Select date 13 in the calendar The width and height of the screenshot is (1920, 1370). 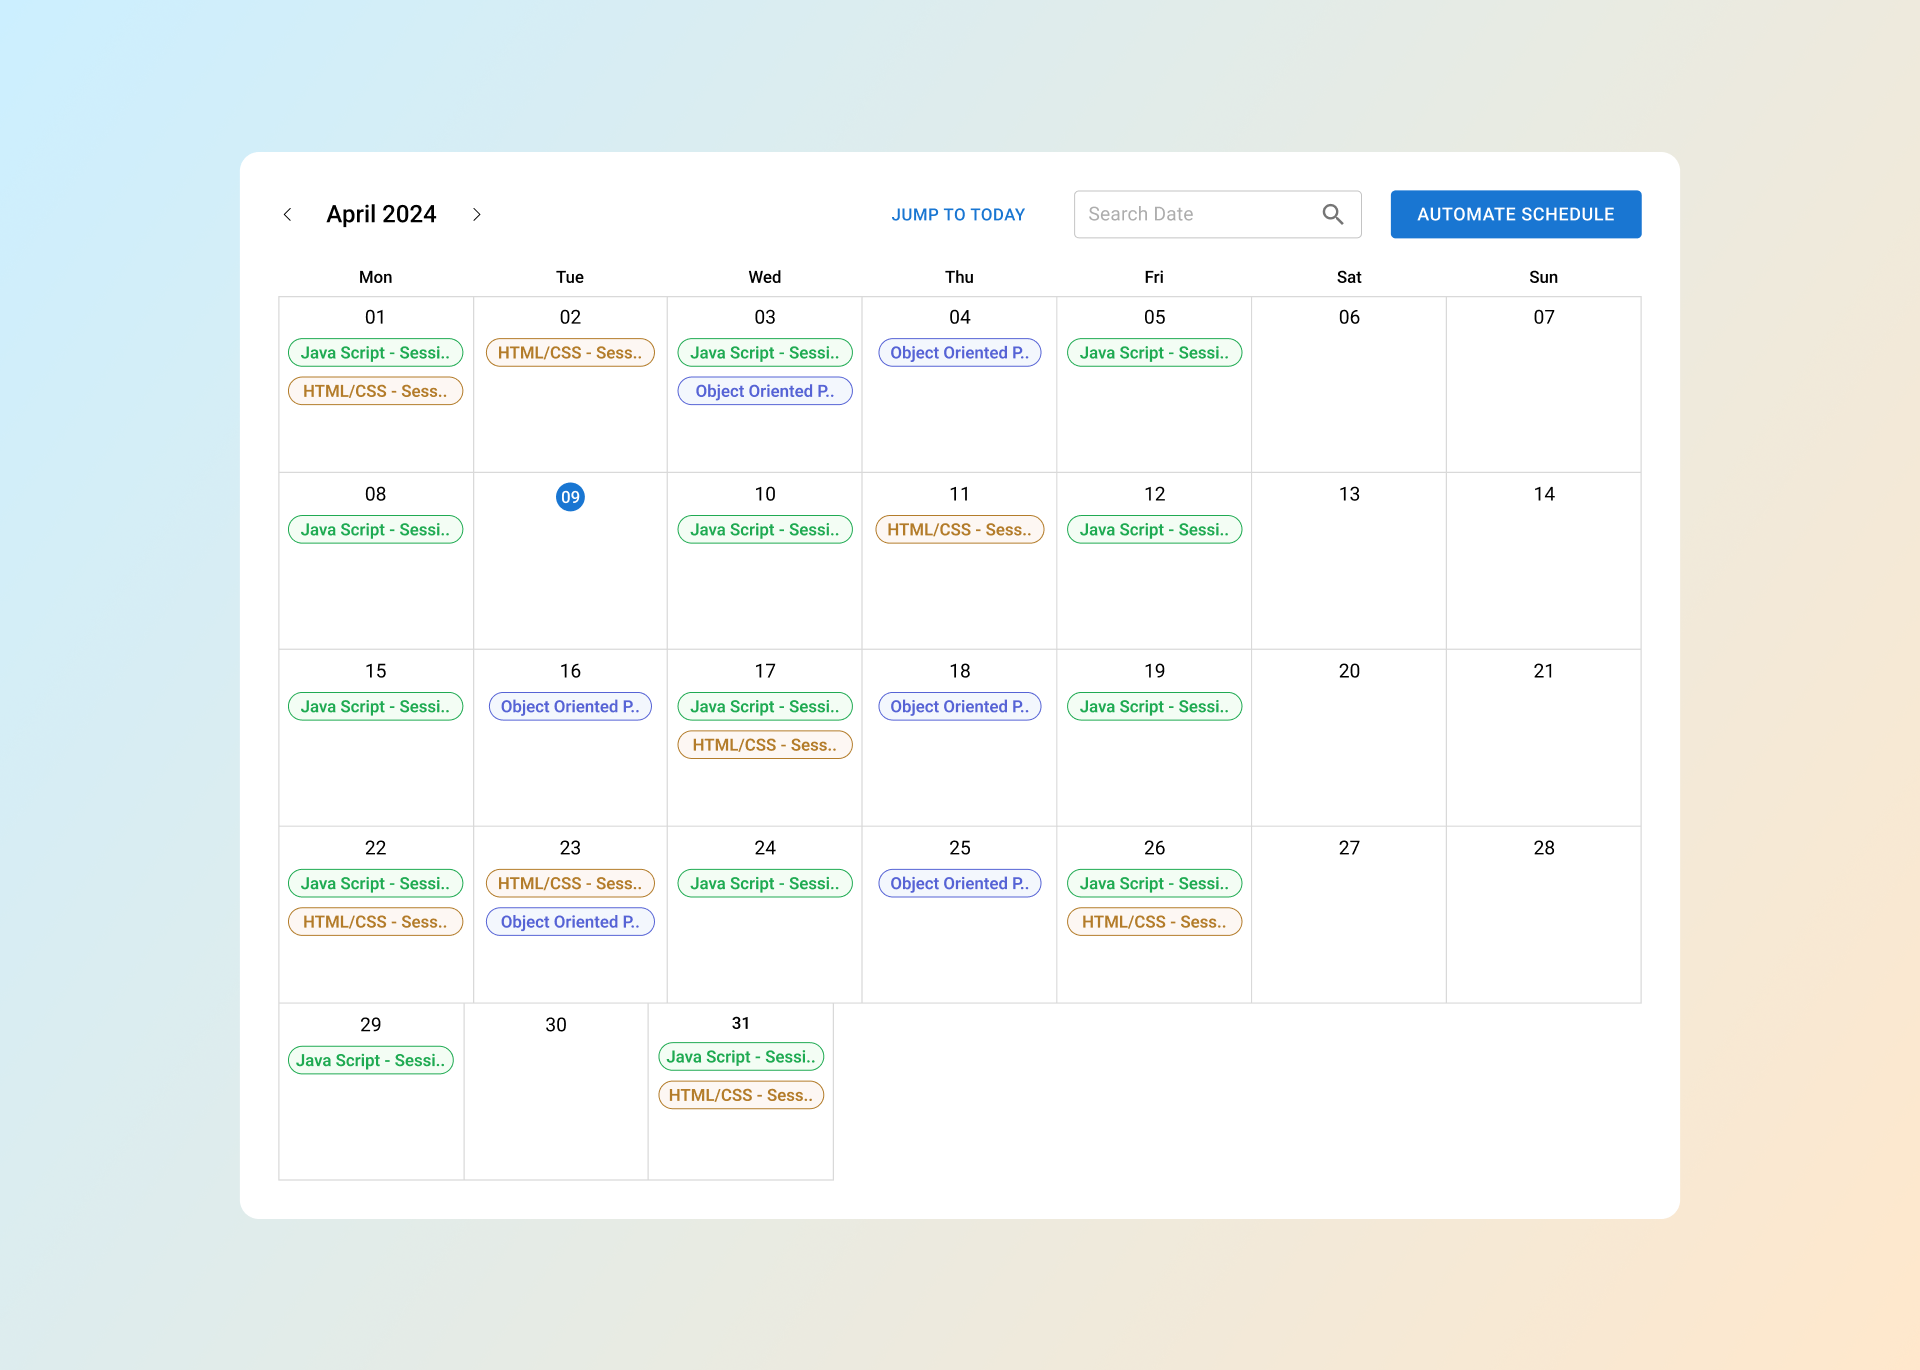[1349, 494]
